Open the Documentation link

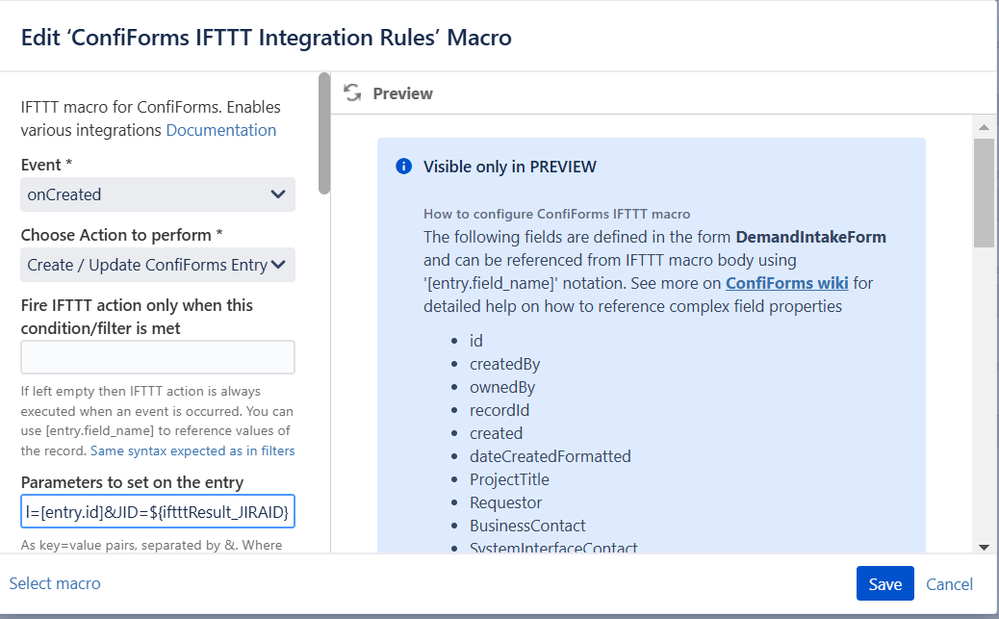click(221, 130)
